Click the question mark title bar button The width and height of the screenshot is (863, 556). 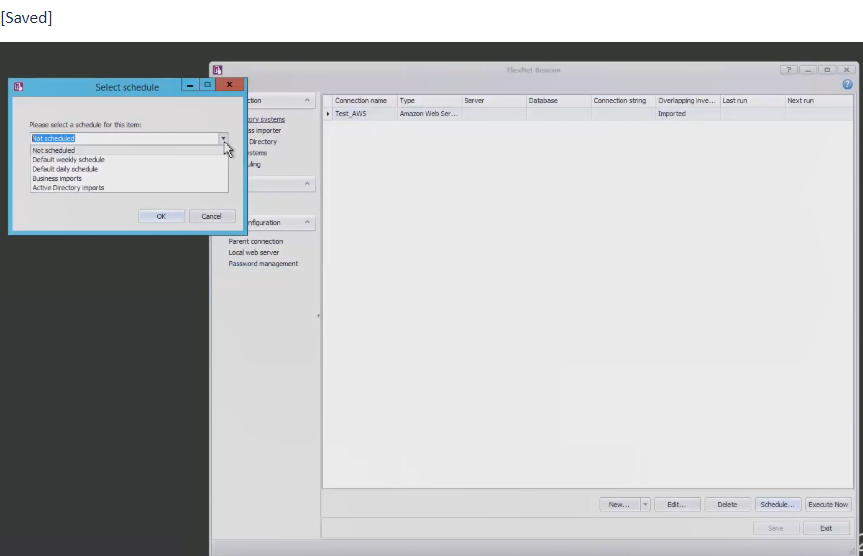(789, 70)
